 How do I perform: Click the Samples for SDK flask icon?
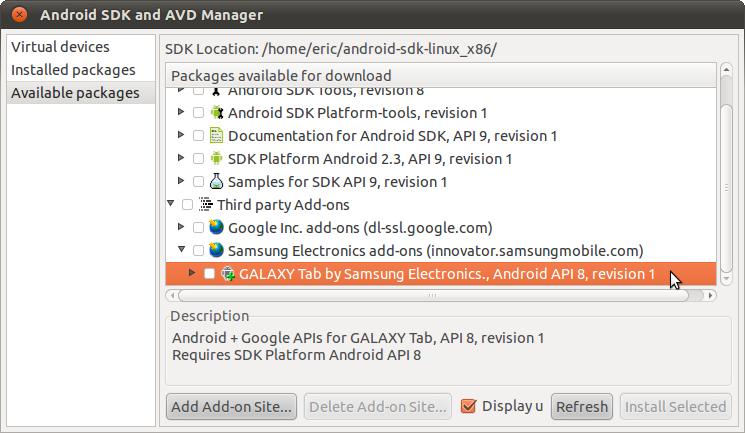click(x=216, y=181)
